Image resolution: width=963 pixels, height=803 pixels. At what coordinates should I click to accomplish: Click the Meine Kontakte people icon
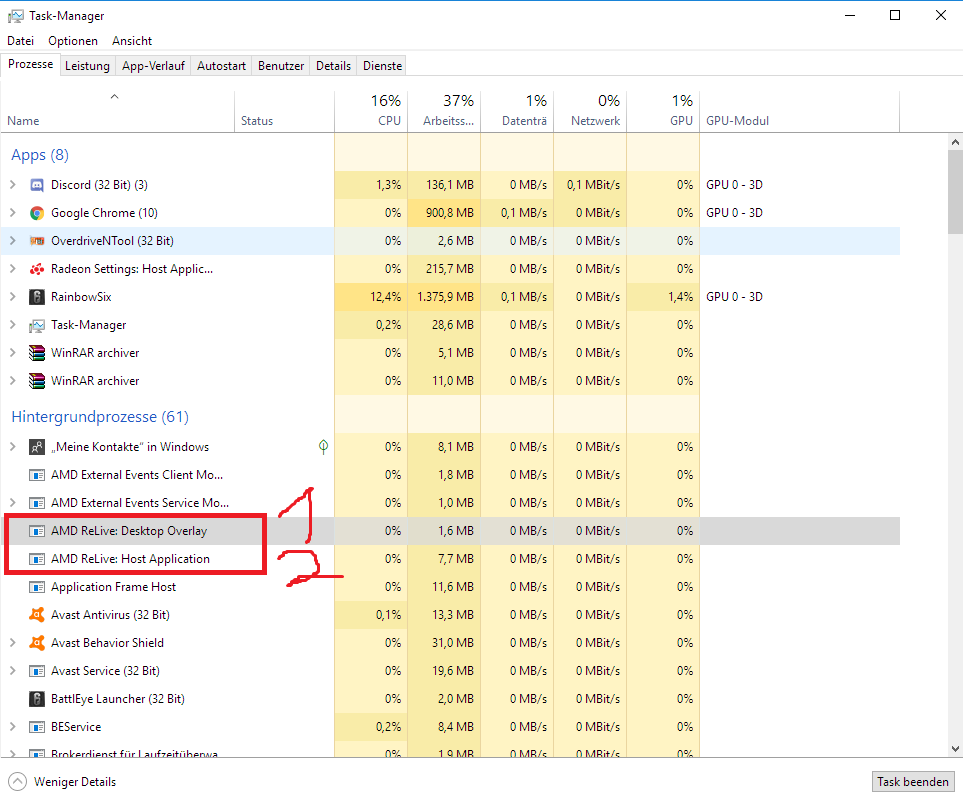point(37,447)
